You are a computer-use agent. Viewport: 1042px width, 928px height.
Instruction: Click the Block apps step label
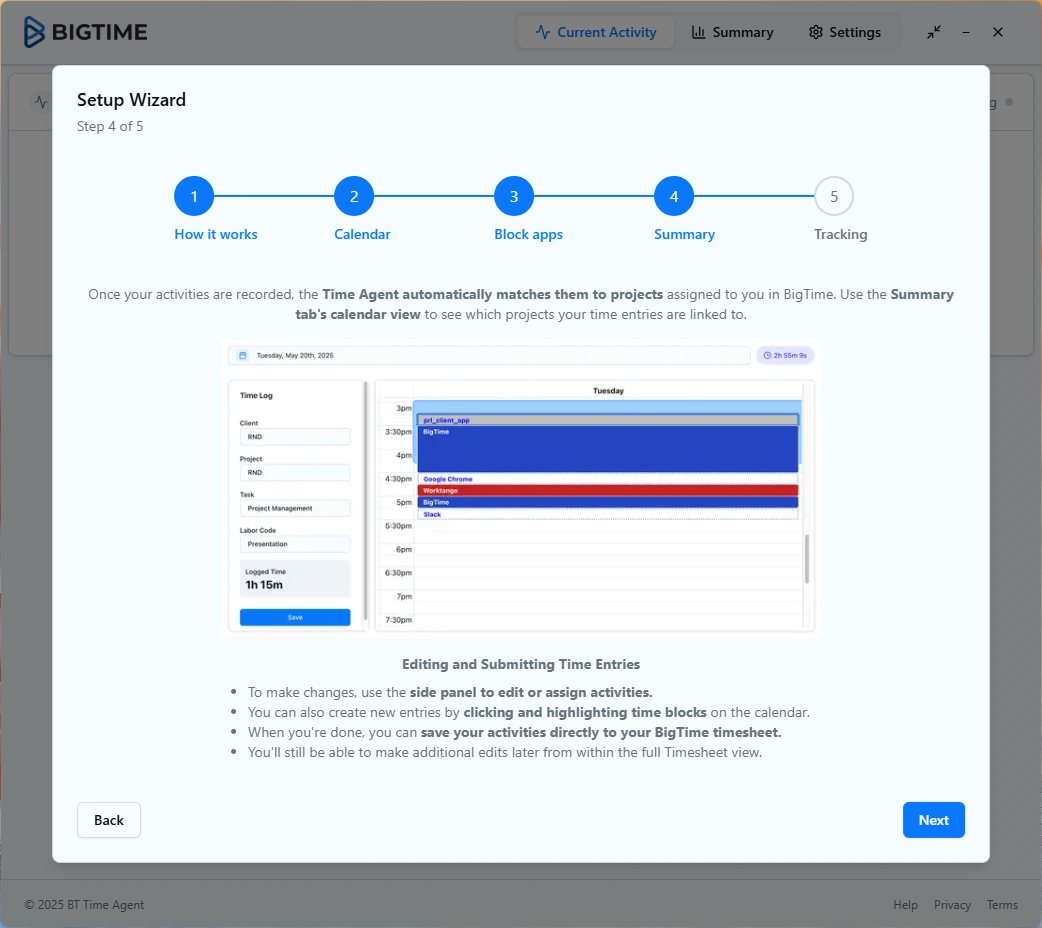(528, 234)
